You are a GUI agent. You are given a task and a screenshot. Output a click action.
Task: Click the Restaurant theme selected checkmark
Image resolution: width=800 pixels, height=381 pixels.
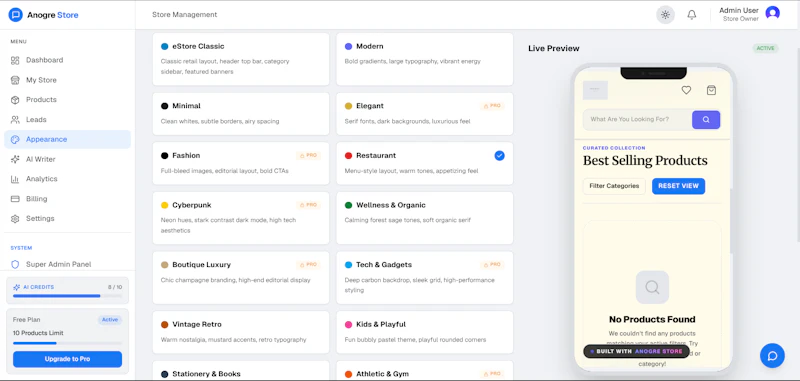click(x=499, y=156)
